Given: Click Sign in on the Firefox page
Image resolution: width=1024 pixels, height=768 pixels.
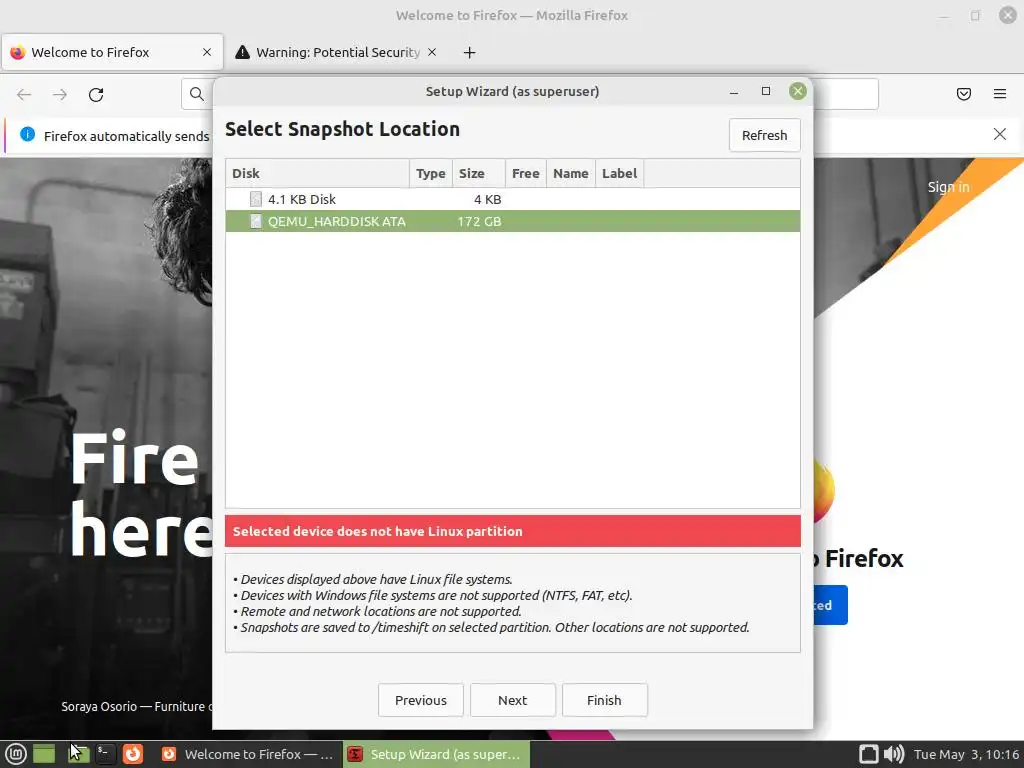Looking at the screenshot, I should tap(948, 187).
